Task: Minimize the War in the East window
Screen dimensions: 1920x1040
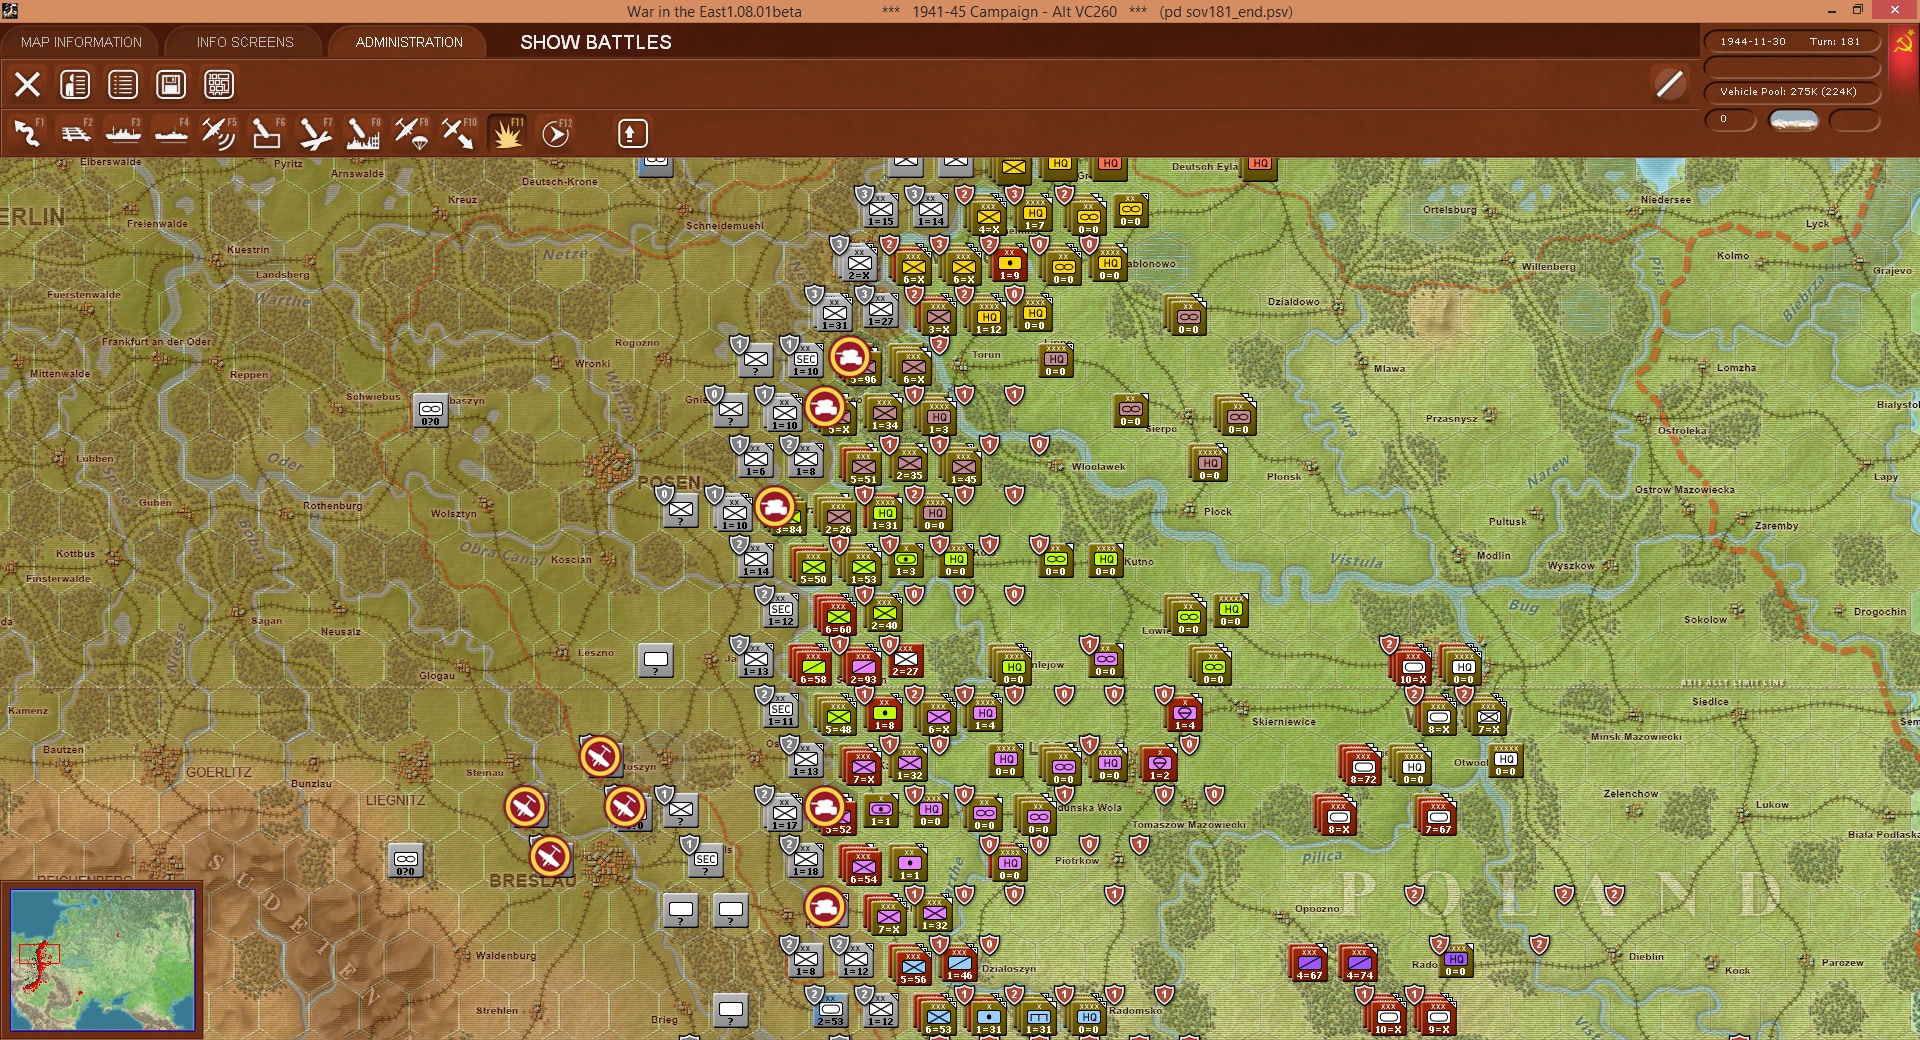Action: pos(1831,11)
